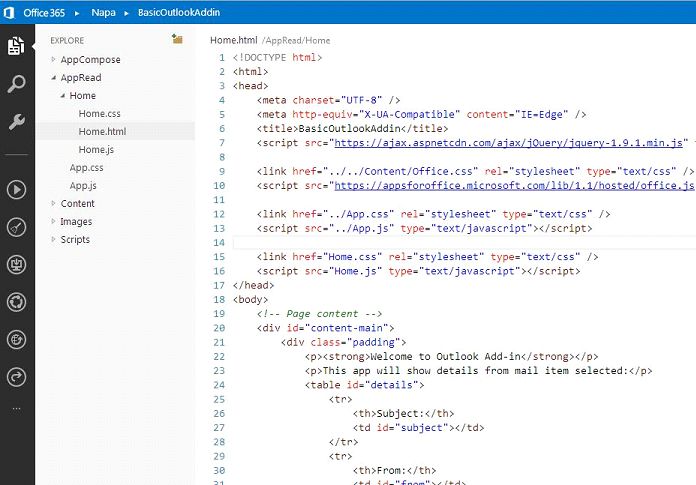696x485 pixels.
Task: Click the DOCTYPE html declaration line
Action: point(277,57)
